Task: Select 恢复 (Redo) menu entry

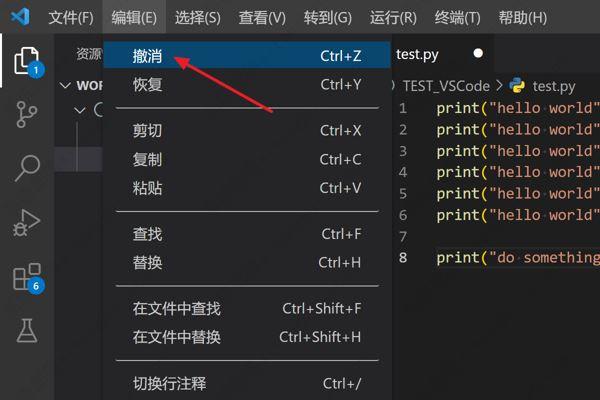Action: click(x=148, y=85)
